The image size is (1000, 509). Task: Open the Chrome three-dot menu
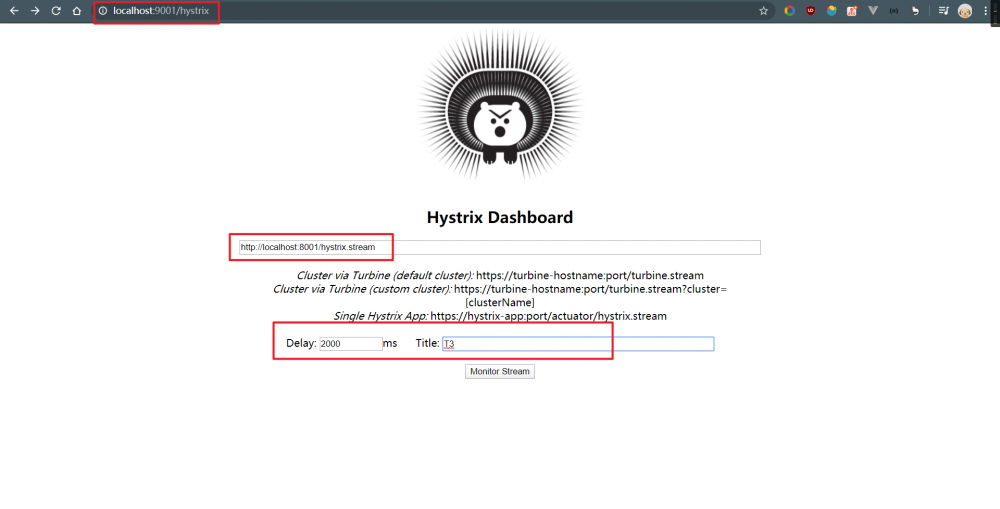click(x=985, y=11)
